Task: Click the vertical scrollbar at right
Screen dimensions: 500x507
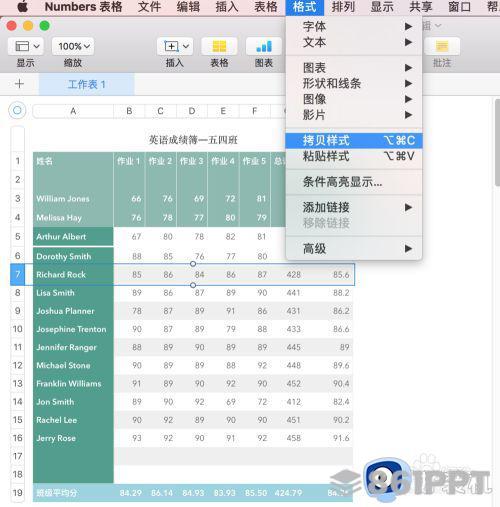Action: (497, 143)
